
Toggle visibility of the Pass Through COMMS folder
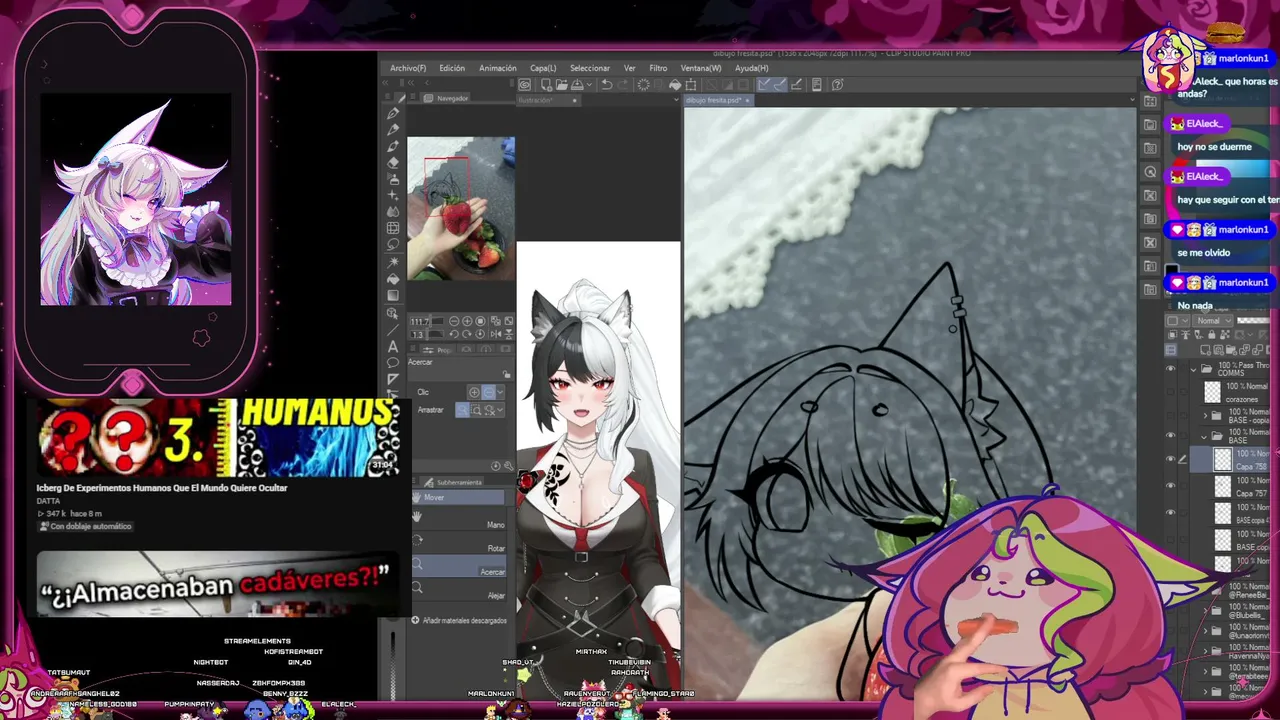pyautogui.click(x=1171, y=369)
